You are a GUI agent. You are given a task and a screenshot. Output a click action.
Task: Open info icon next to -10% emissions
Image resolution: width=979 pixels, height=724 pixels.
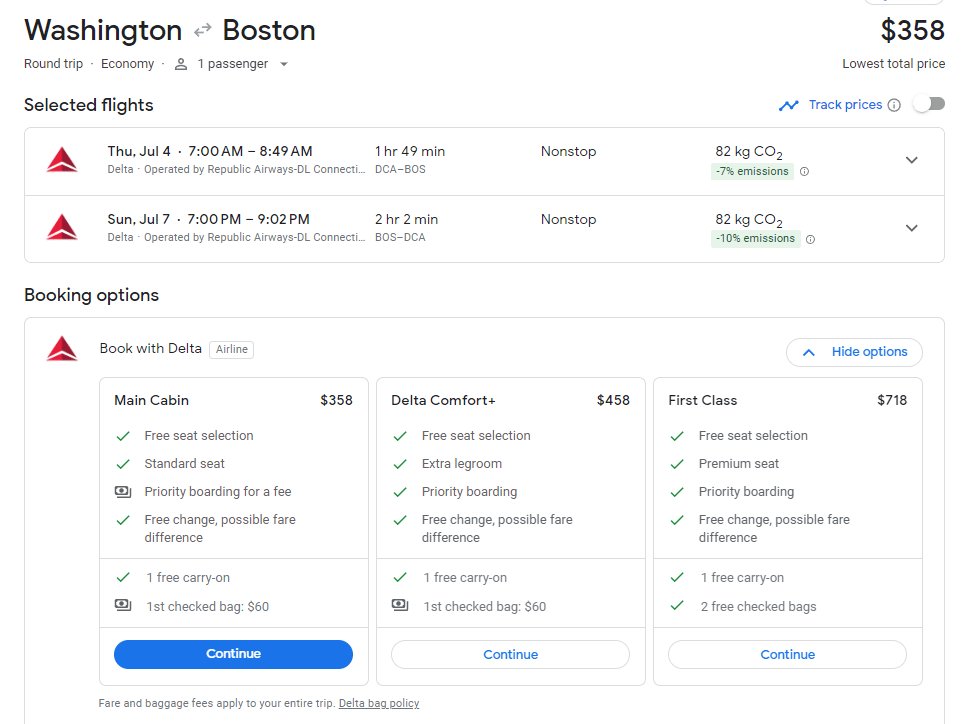coord(810,239)
